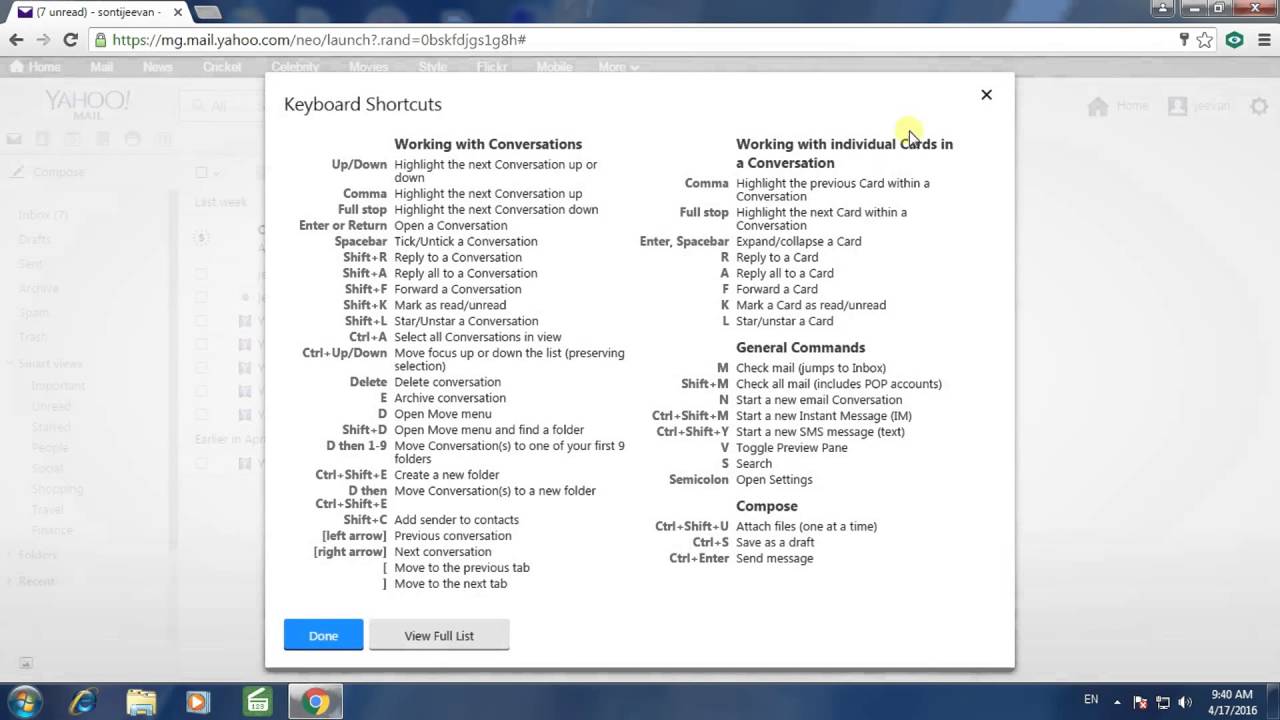
Task: Open the Contacts icon in the mail toolbar
Action: tap(42, 138)
